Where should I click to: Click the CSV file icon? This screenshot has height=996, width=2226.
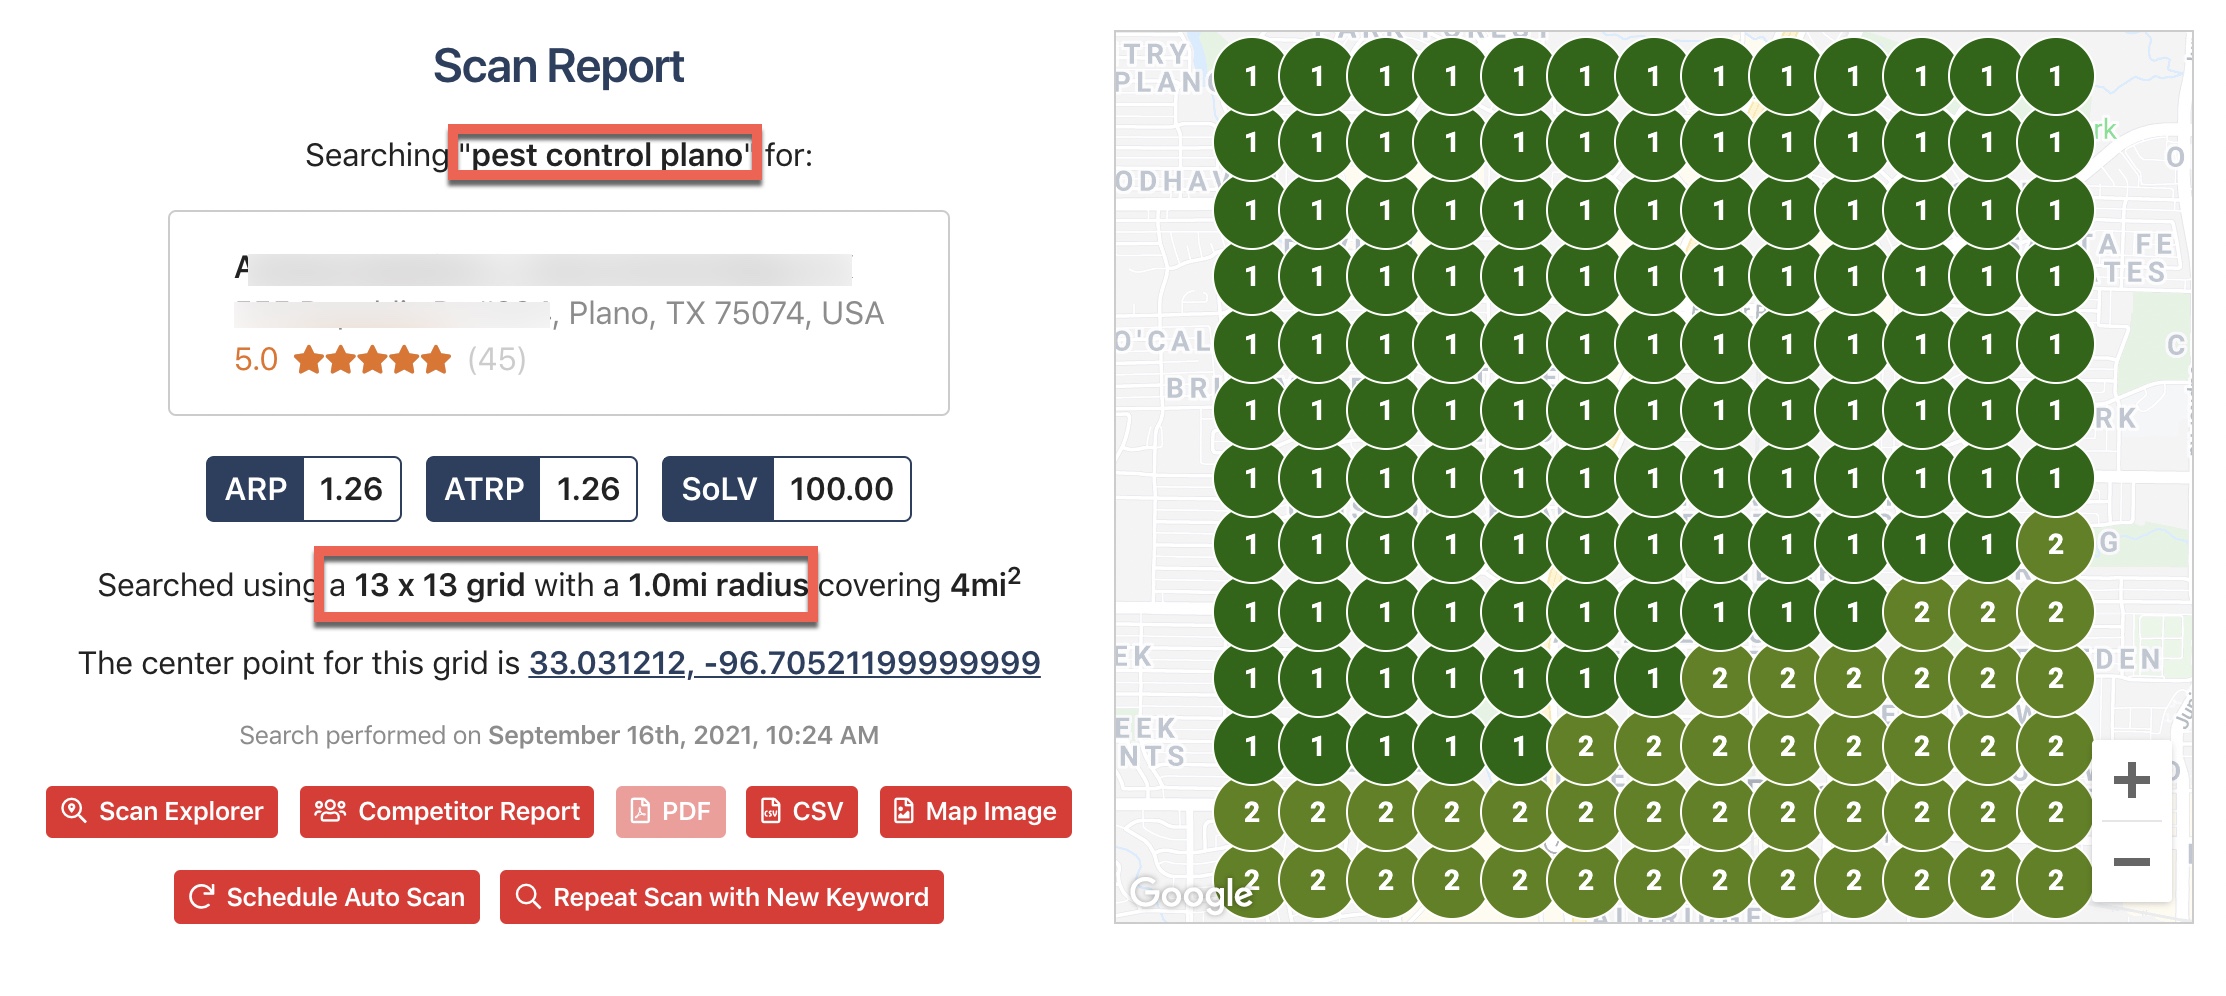pos(771,811)
